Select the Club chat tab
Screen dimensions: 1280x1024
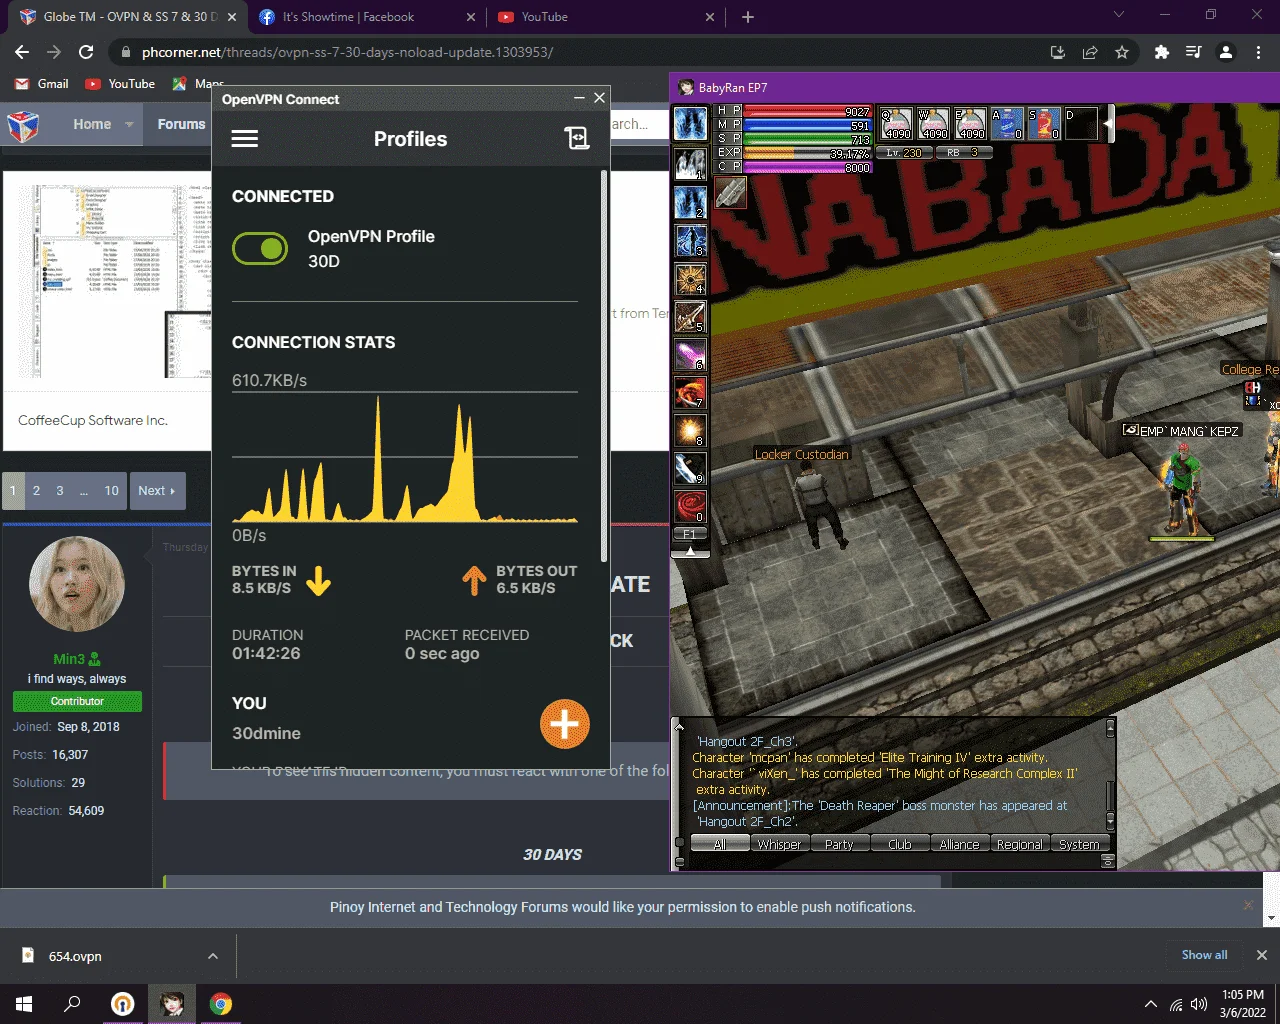tap(900, 844)
